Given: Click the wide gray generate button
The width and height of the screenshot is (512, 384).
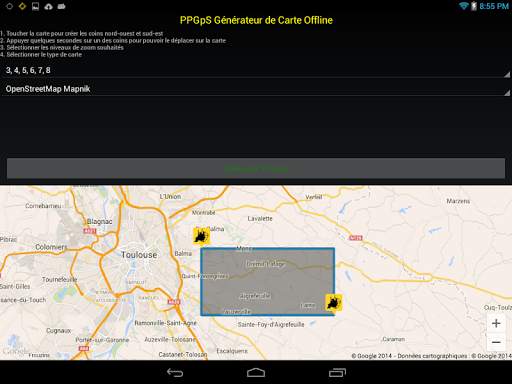Looking at the screenshot, I should [256, 169].
